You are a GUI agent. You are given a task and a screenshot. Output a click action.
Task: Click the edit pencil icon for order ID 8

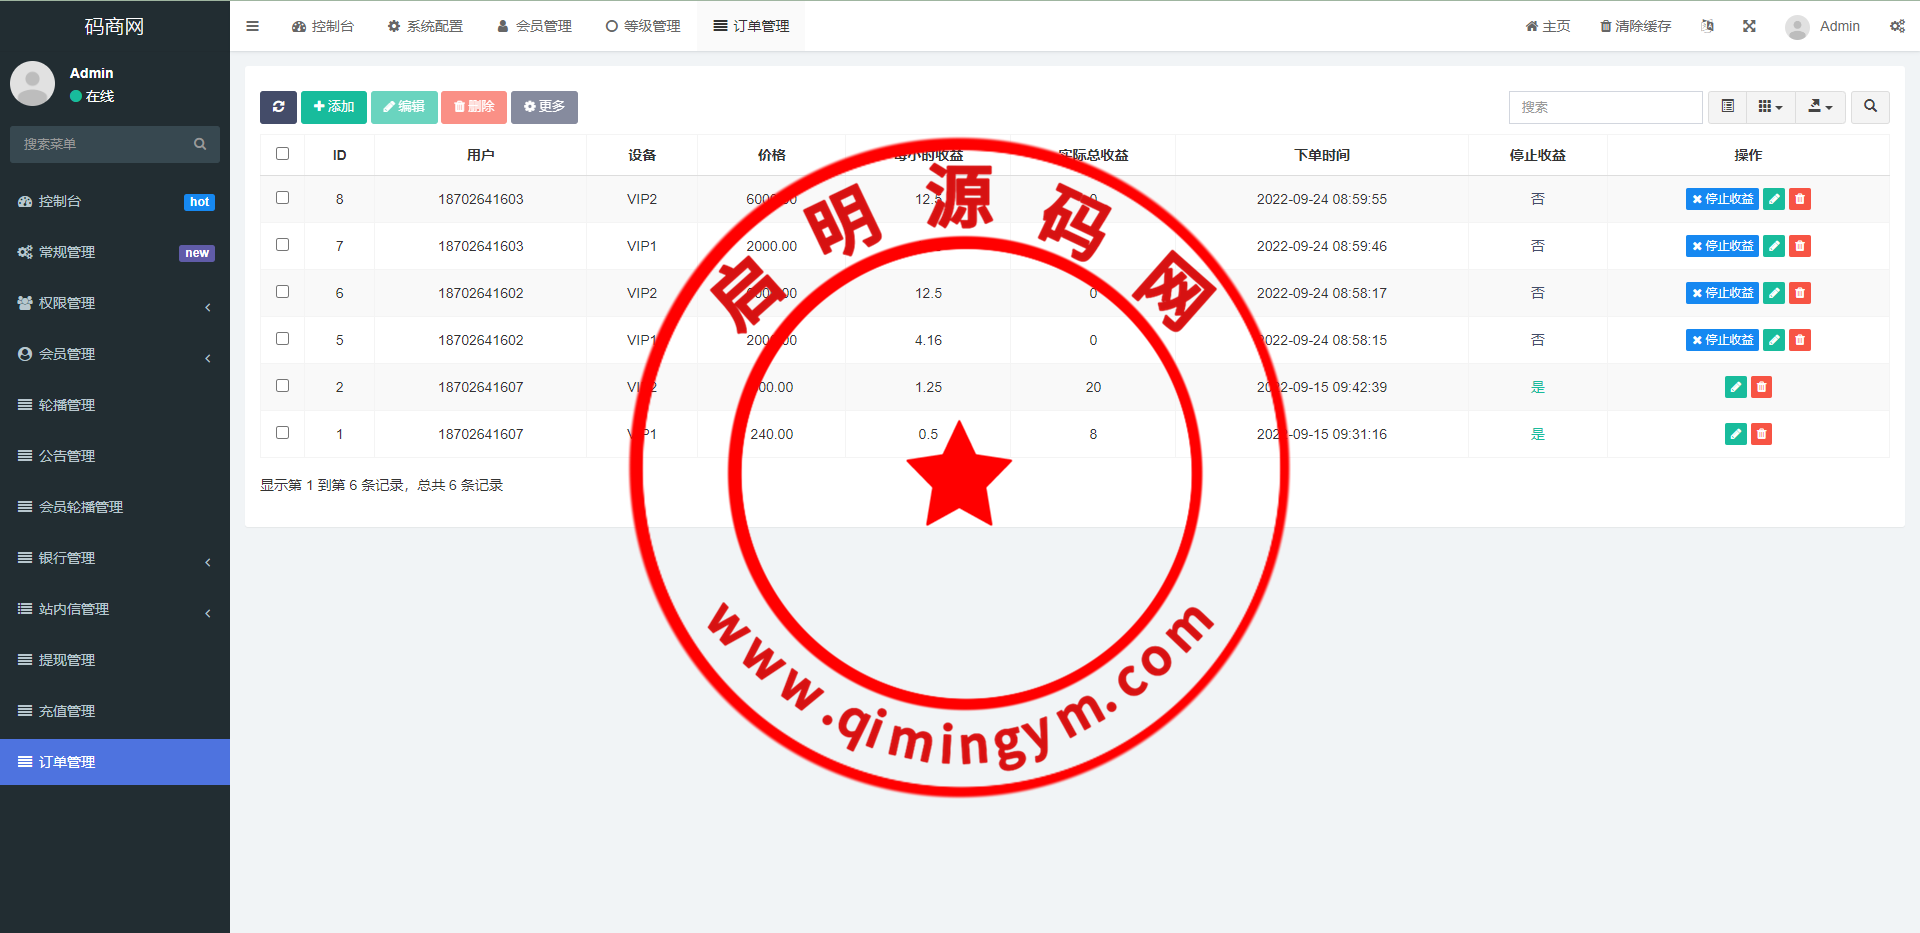[1773, 199]
